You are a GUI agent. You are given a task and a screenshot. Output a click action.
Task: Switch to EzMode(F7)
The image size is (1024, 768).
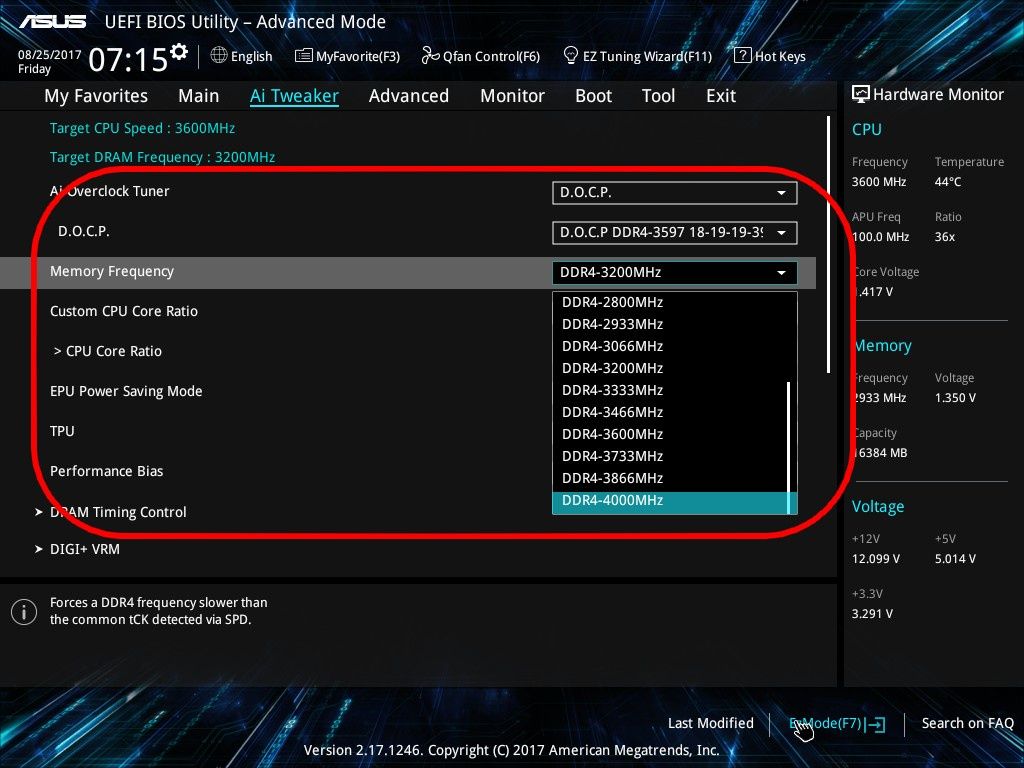837,724
